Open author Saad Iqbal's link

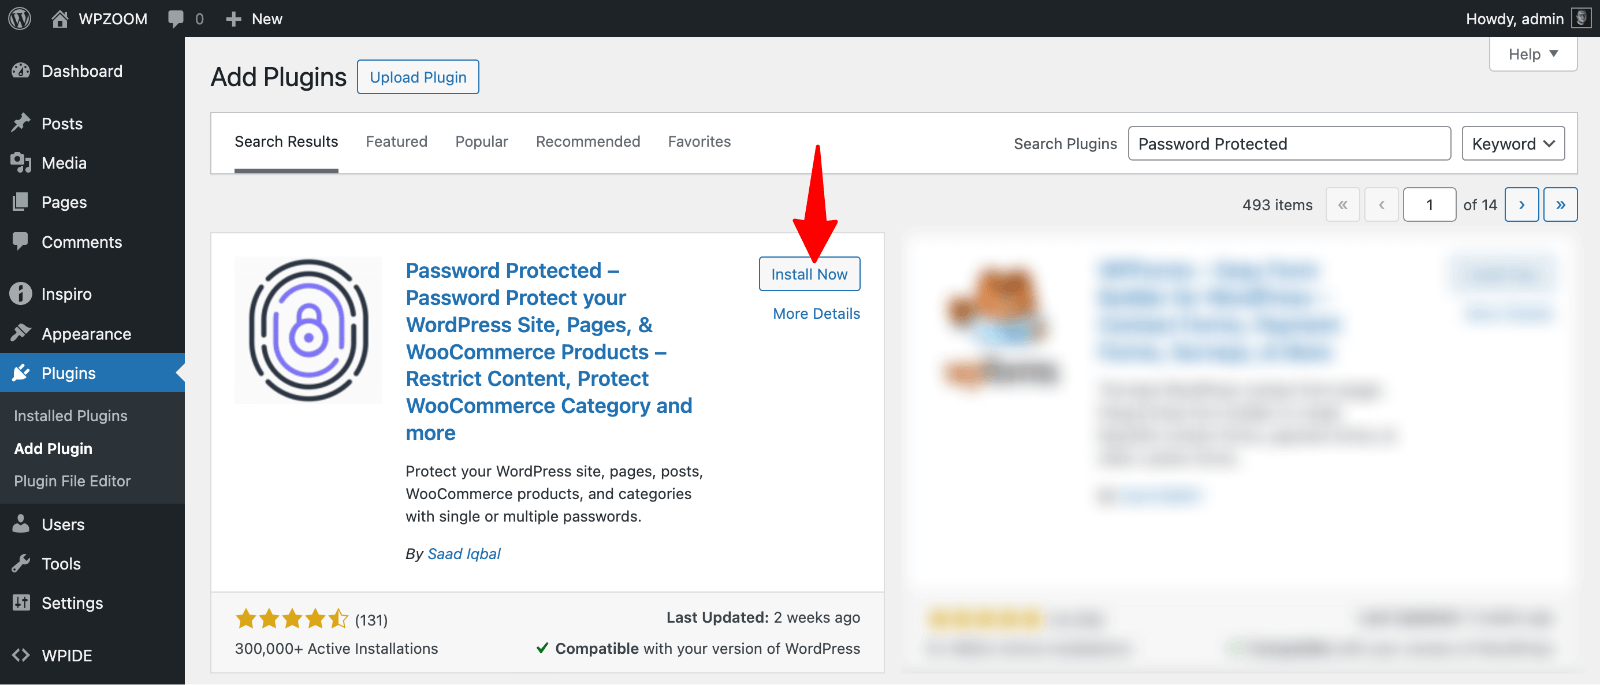coord(464,554)
